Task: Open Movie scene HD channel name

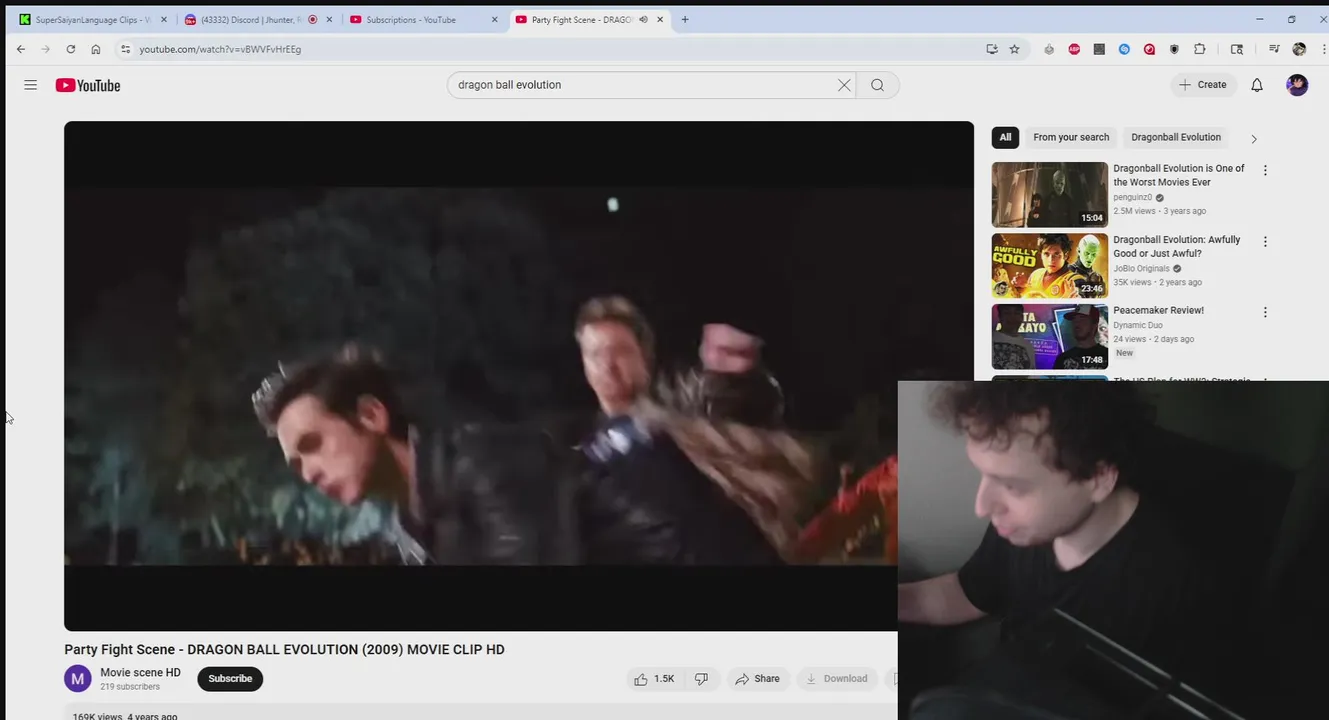Action: coord(140,673)
